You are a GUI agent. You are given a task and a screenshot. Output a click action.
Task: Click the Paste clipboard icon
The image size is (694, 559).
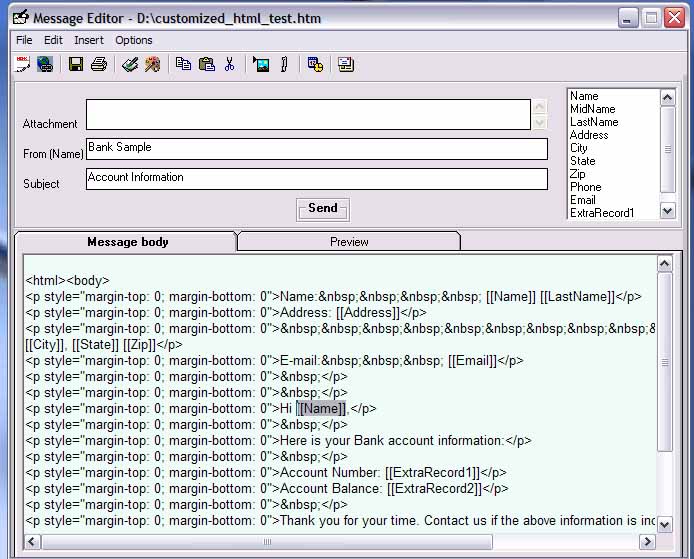click(x=206, y=65)
